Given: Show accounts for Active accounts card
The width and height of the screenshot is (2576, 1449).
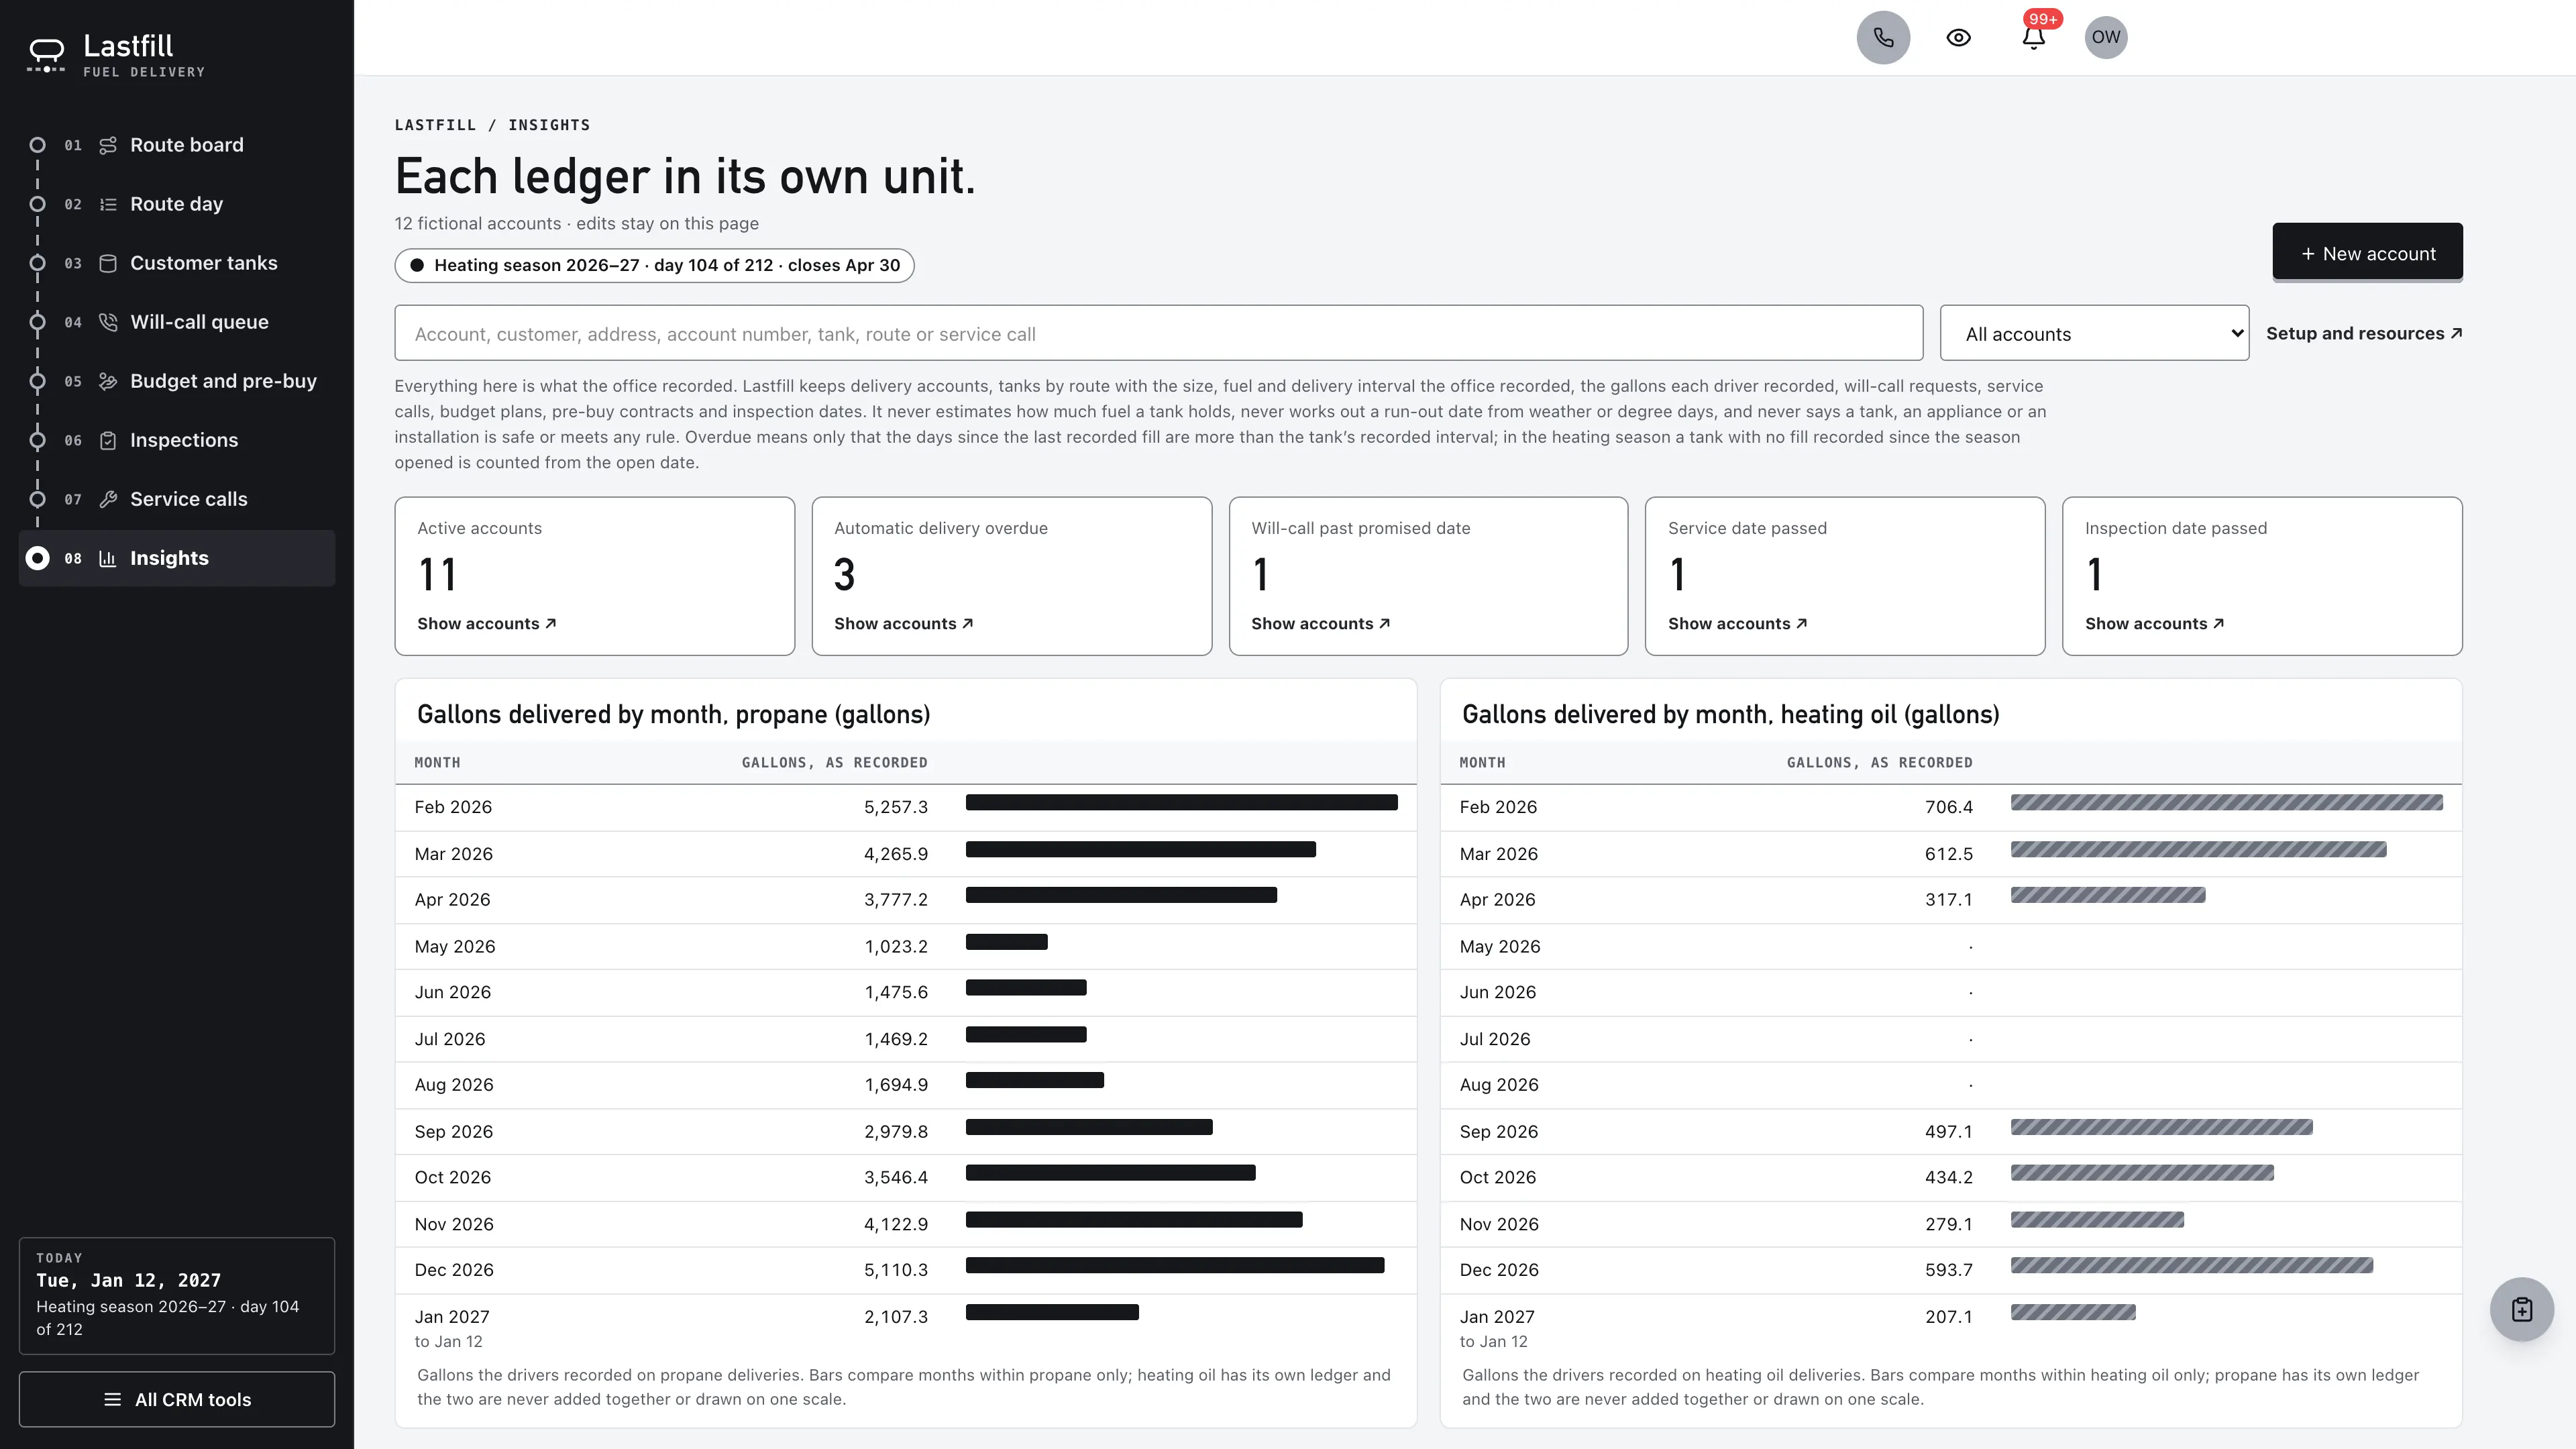Looking at the screenshot, I should click(486, 623).
